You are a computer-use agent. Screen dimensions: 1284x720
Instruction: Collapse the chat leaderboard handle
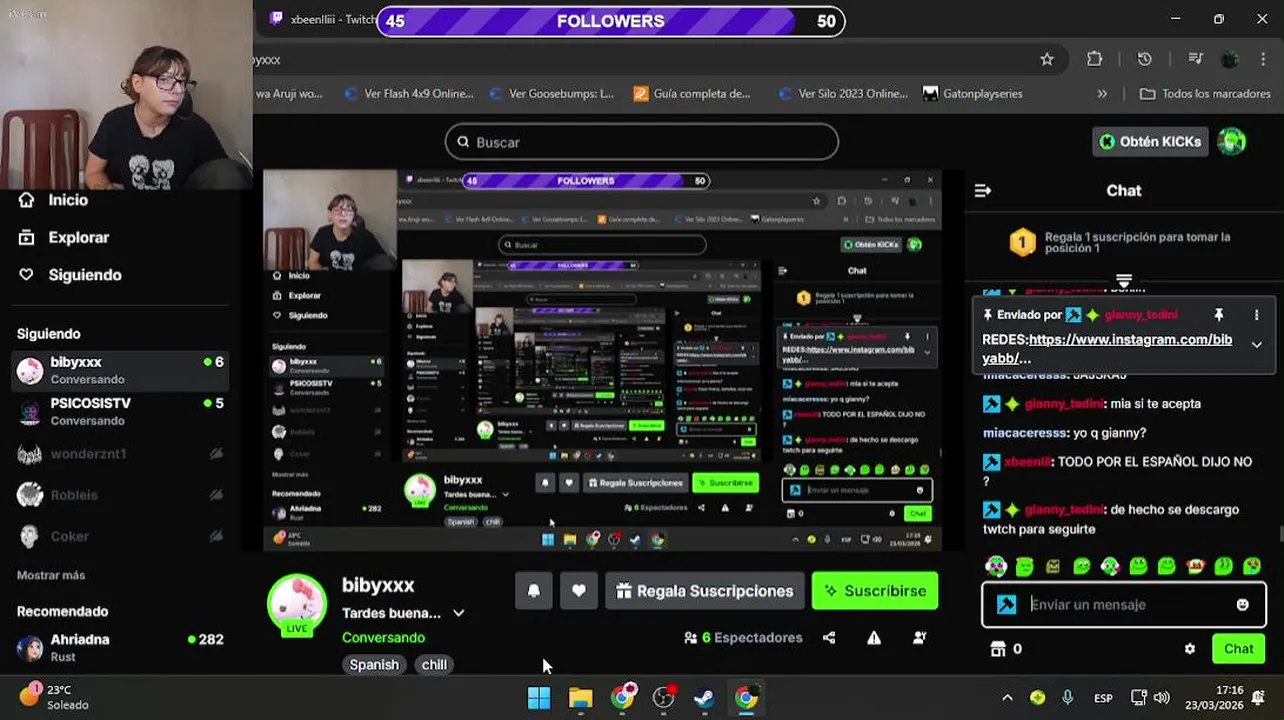tap(1124, 280)
